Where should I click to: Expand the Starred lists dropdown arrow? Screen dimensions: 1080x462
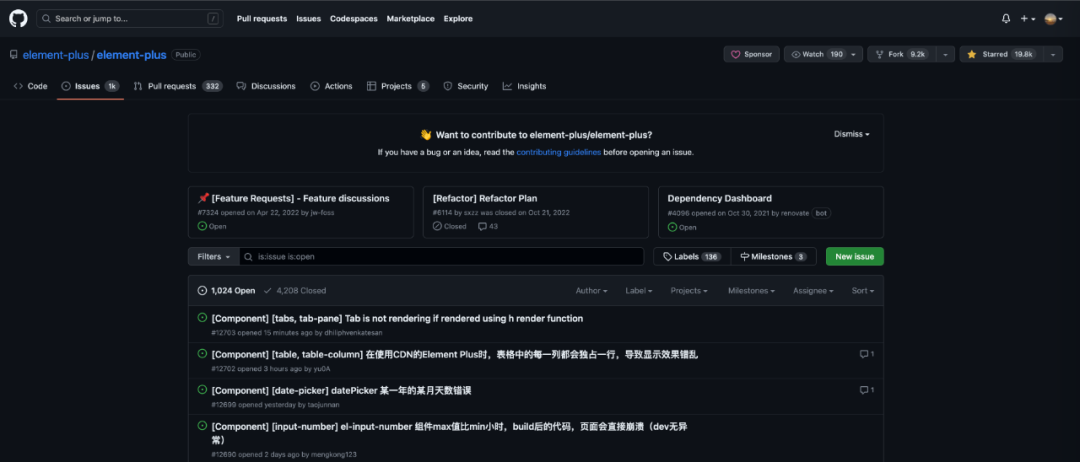1052,54
